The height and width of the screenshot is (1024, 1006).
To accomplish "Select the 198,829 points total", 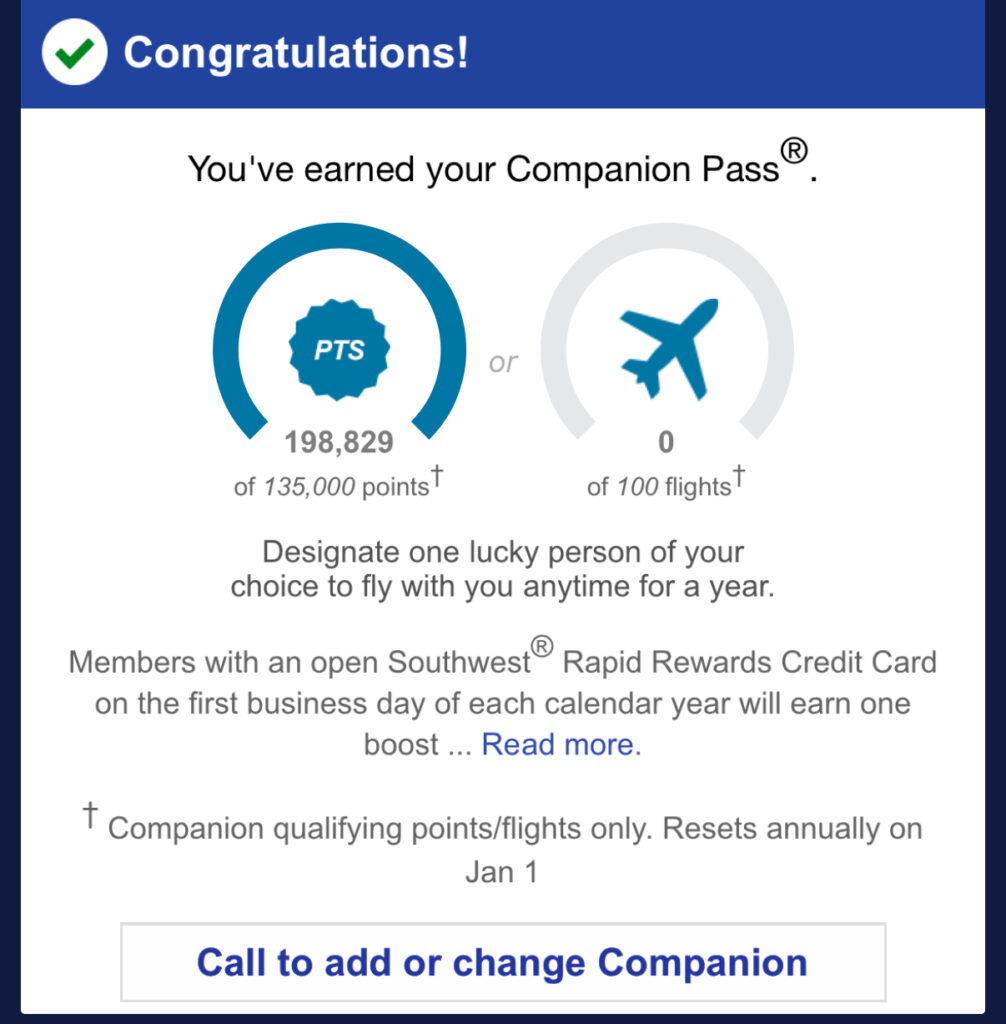I will tap(339, 441).
